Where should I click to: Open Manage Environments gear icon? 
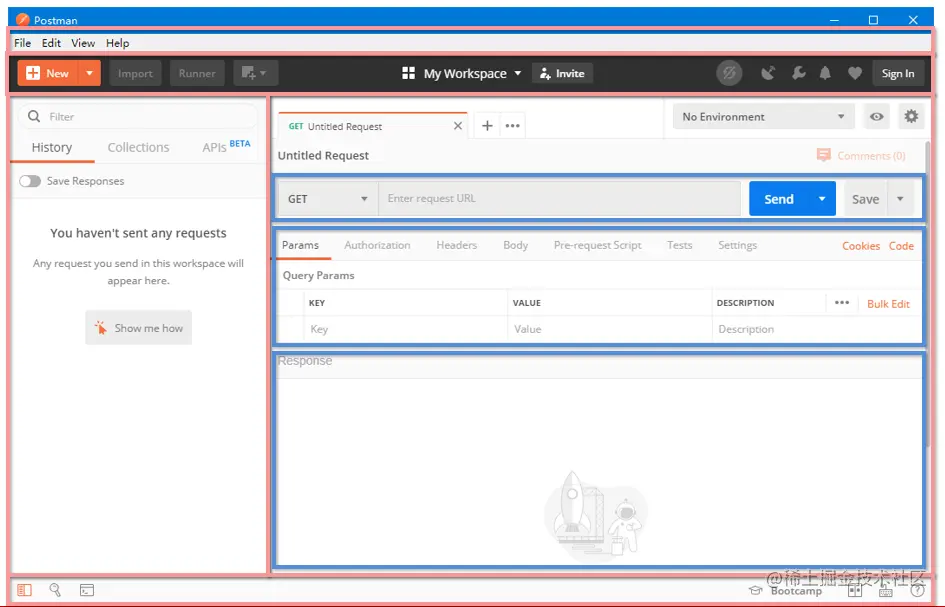point(911,116)
